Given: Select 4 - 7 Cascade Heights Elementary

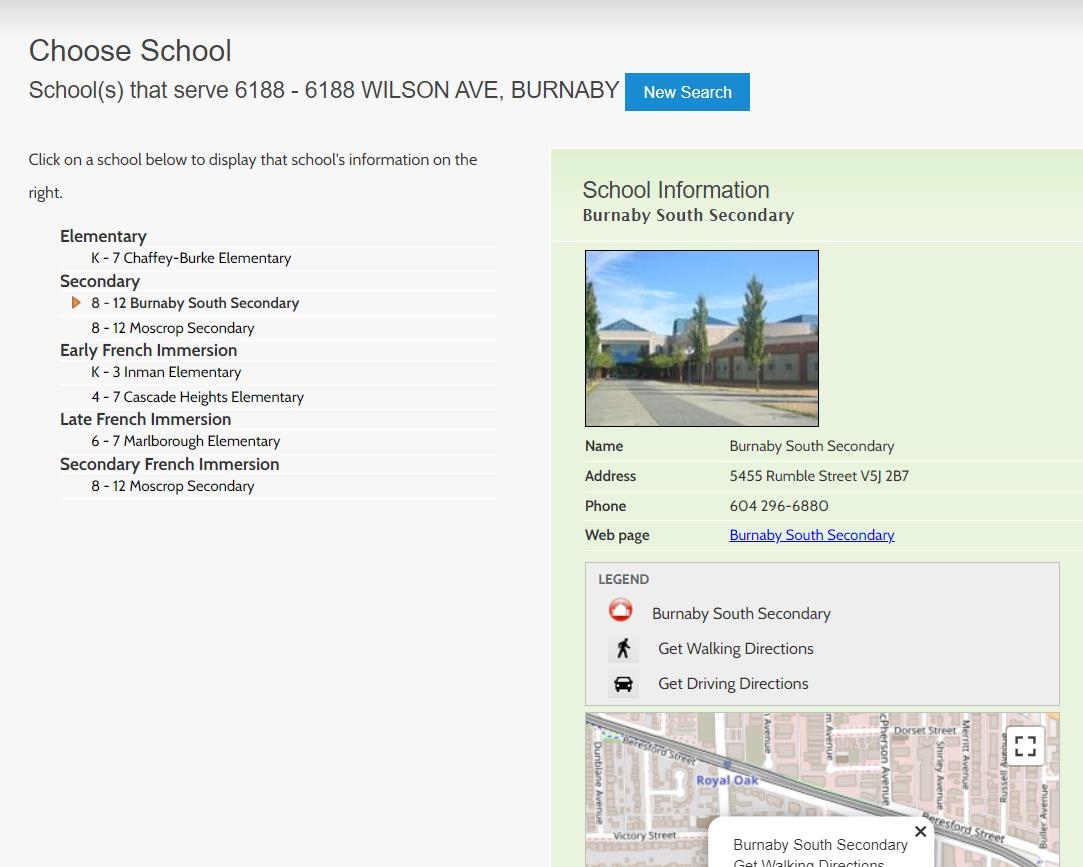Looking at the screenshot, I should click(x=197, y=397).
